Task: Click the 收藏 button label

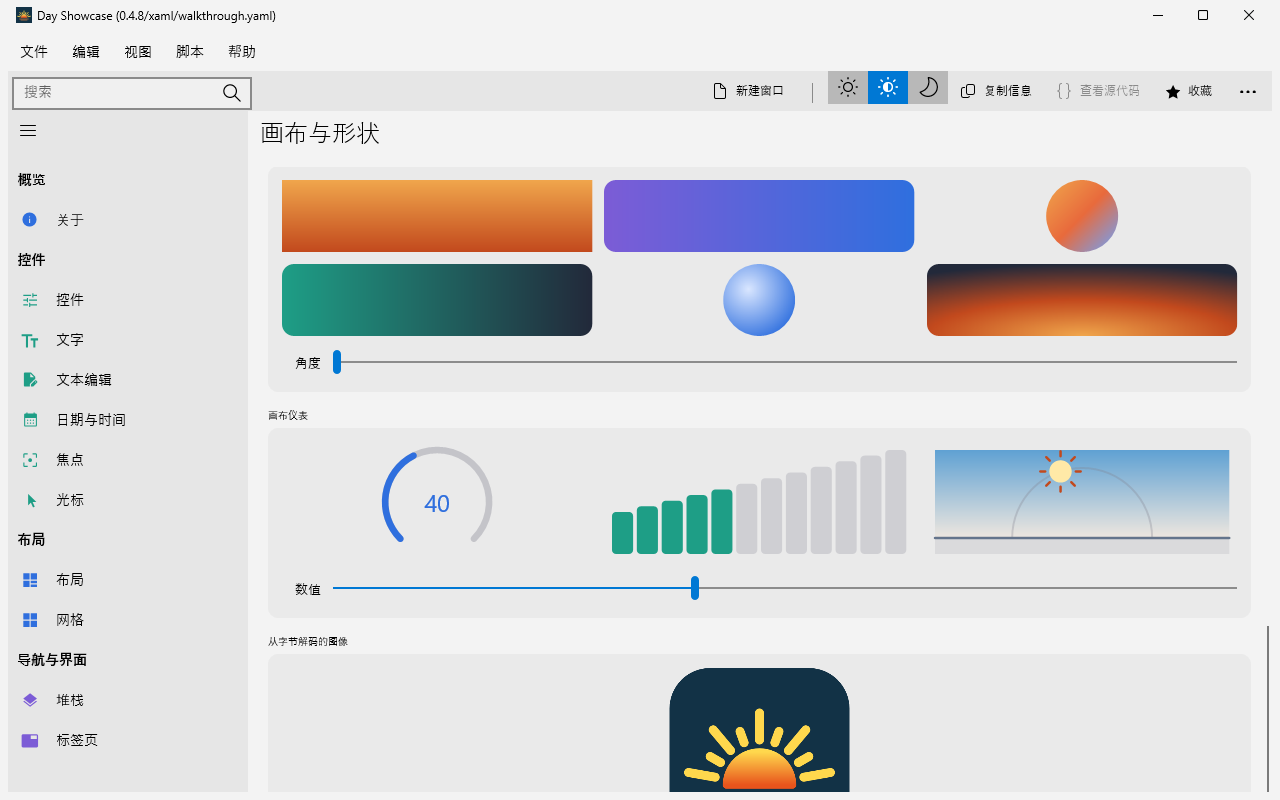Action: coord(1200,91)
